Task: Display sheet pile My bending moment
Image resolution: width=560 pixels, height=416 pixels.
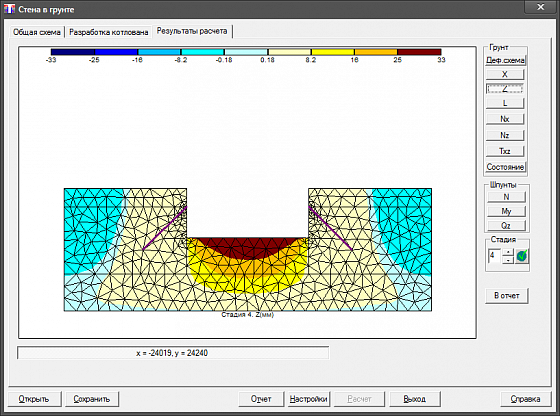Action: [x=506, y=211]
